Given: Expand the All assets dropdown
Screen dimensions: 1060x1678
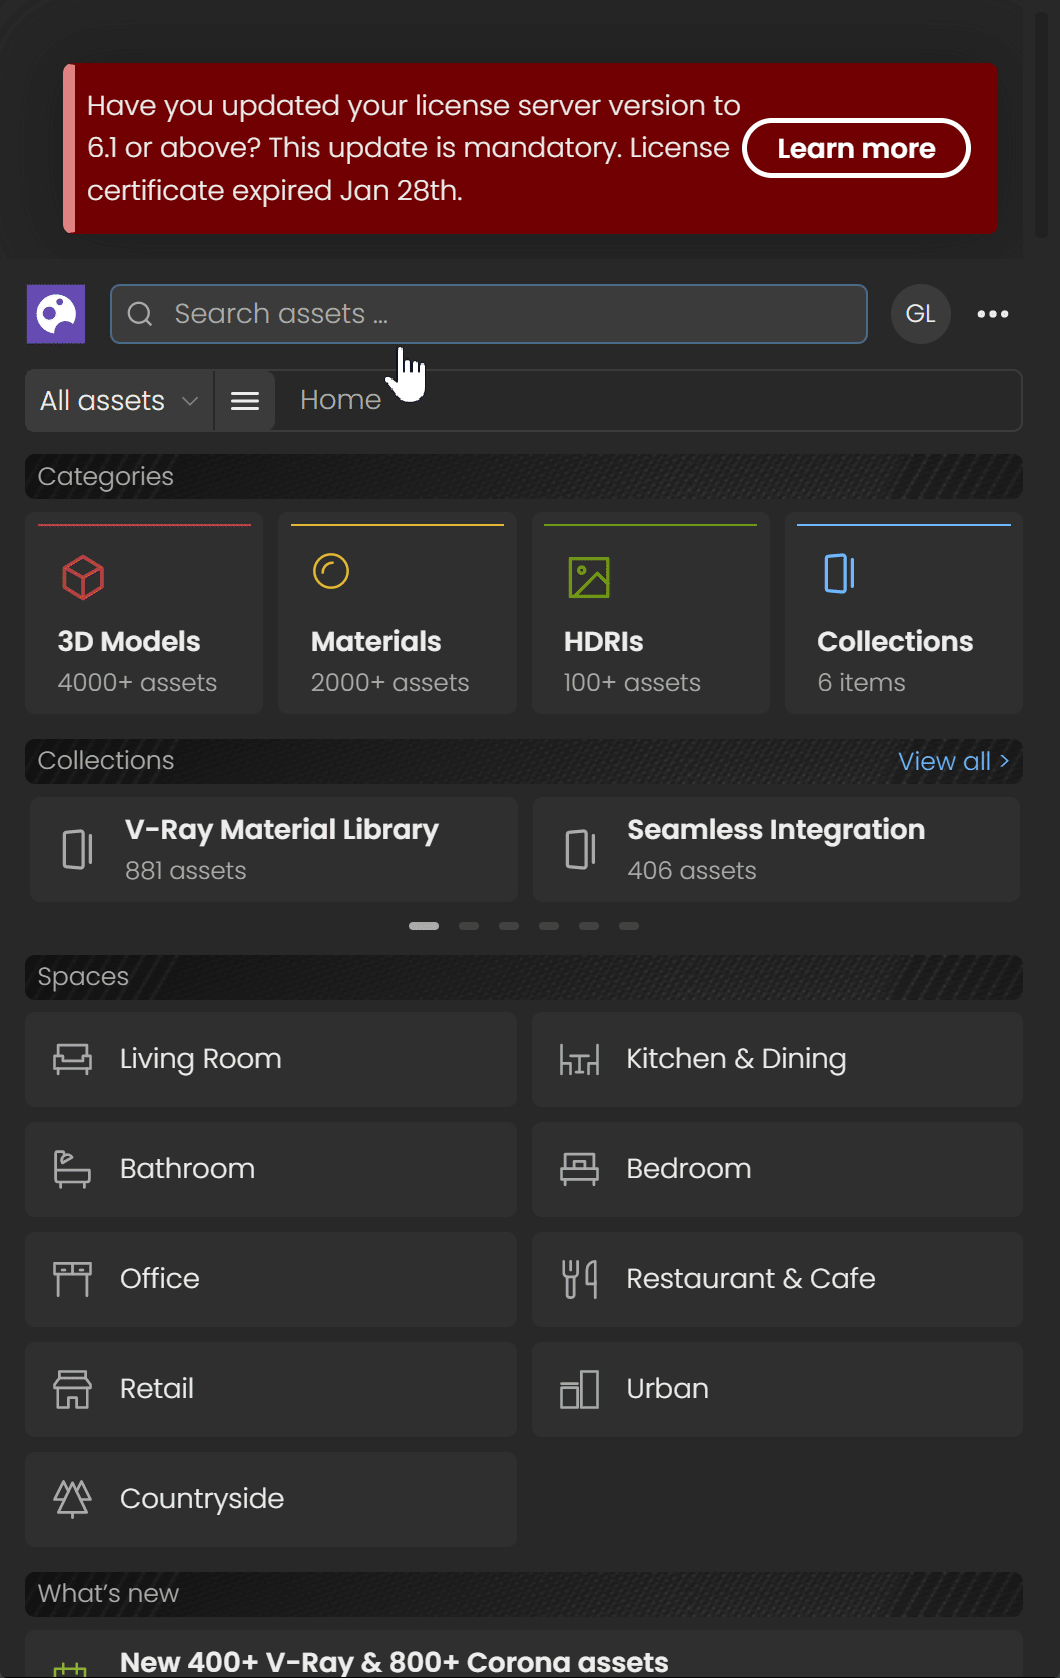Looking at the screenshot, I should point(119,401).
